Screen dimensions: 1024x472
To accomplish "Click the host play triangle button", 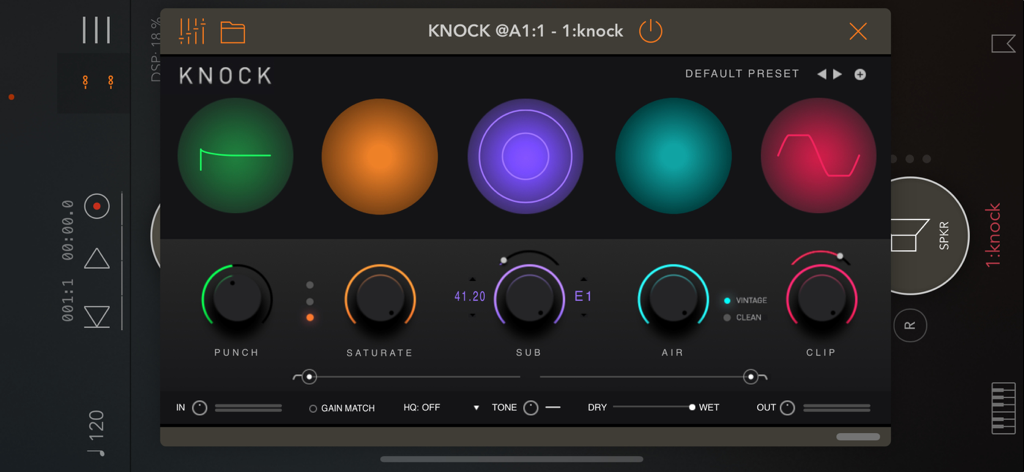I will pyautogui.click(x=97, y=259).
